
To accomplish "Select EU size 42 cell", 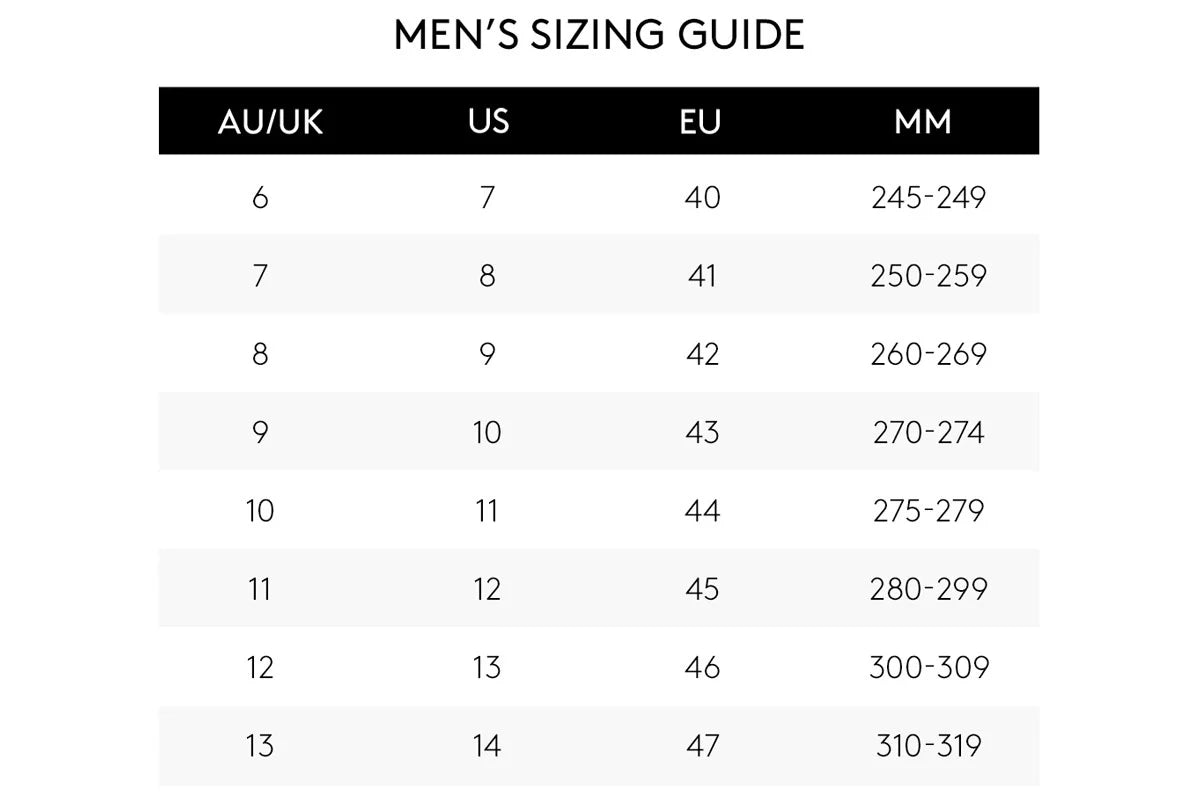I will [x=702, y=354].
